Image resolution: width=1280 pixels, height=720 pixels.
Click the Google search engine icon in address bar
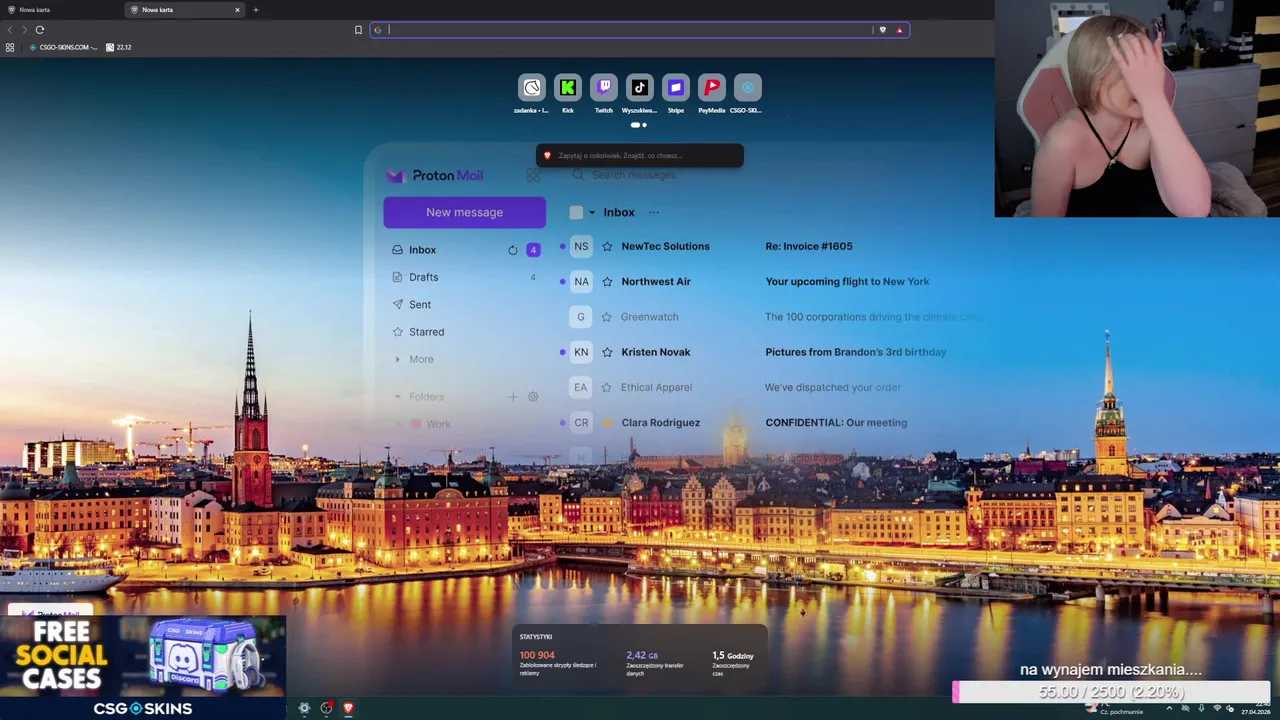tap(378, 30)
